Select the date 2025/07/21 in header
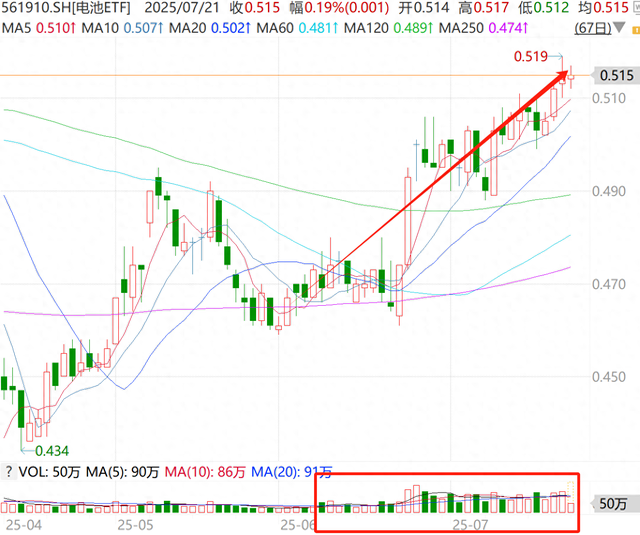 coord(182,8)
